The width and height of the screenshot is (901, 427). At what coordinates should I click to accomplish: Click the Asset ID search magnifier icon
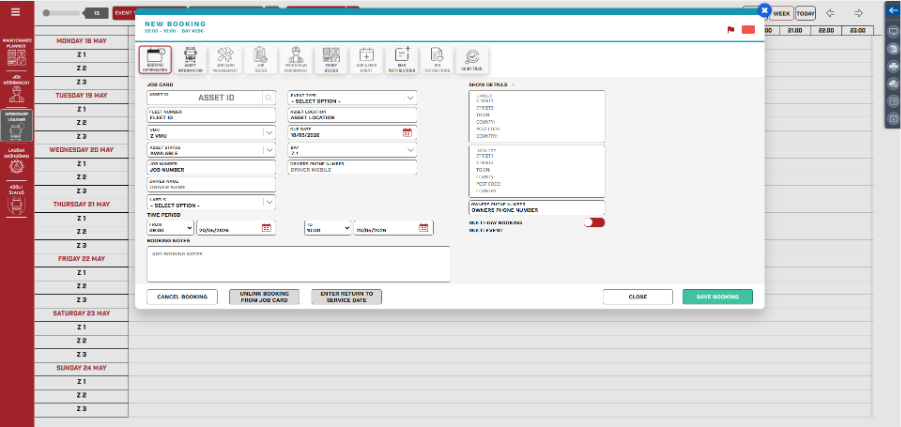pyautogui.click(x=268, y=98)
